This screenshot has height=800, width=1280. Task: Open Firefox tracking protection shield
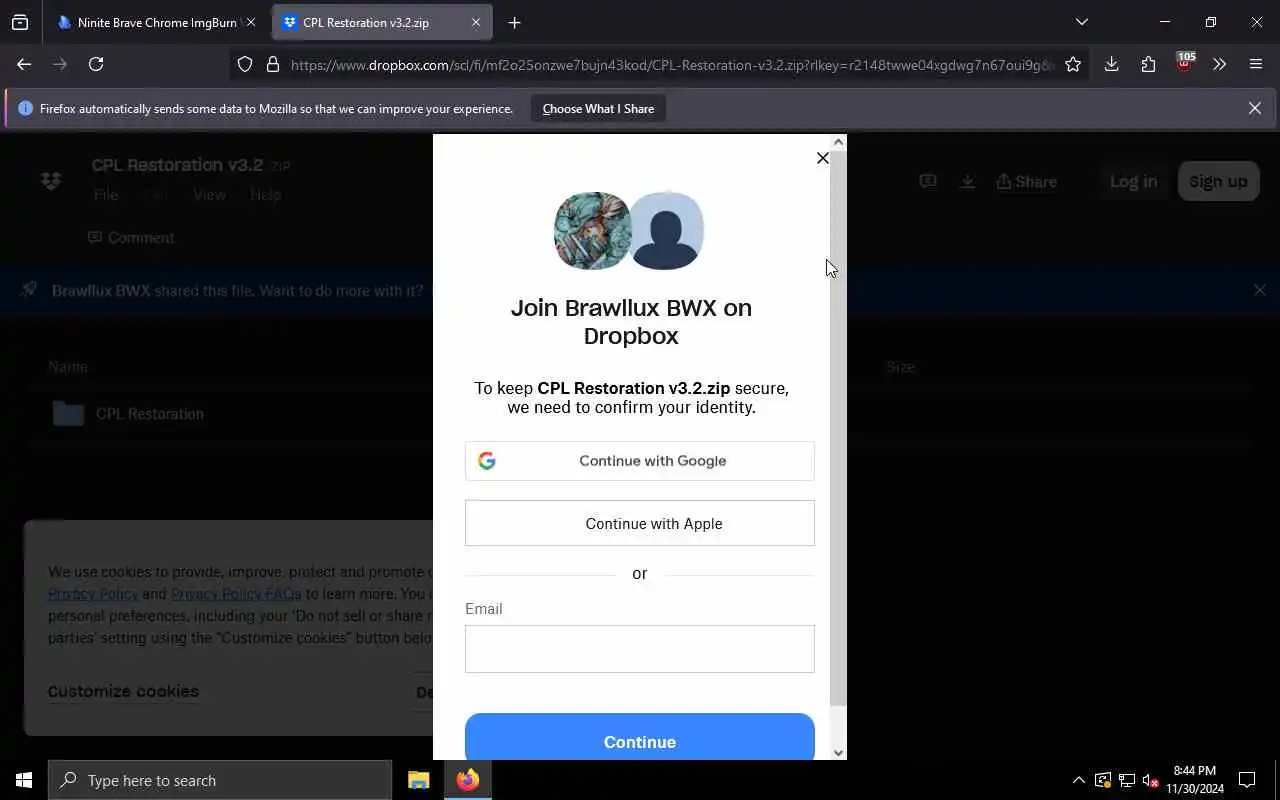pos(245,65)
